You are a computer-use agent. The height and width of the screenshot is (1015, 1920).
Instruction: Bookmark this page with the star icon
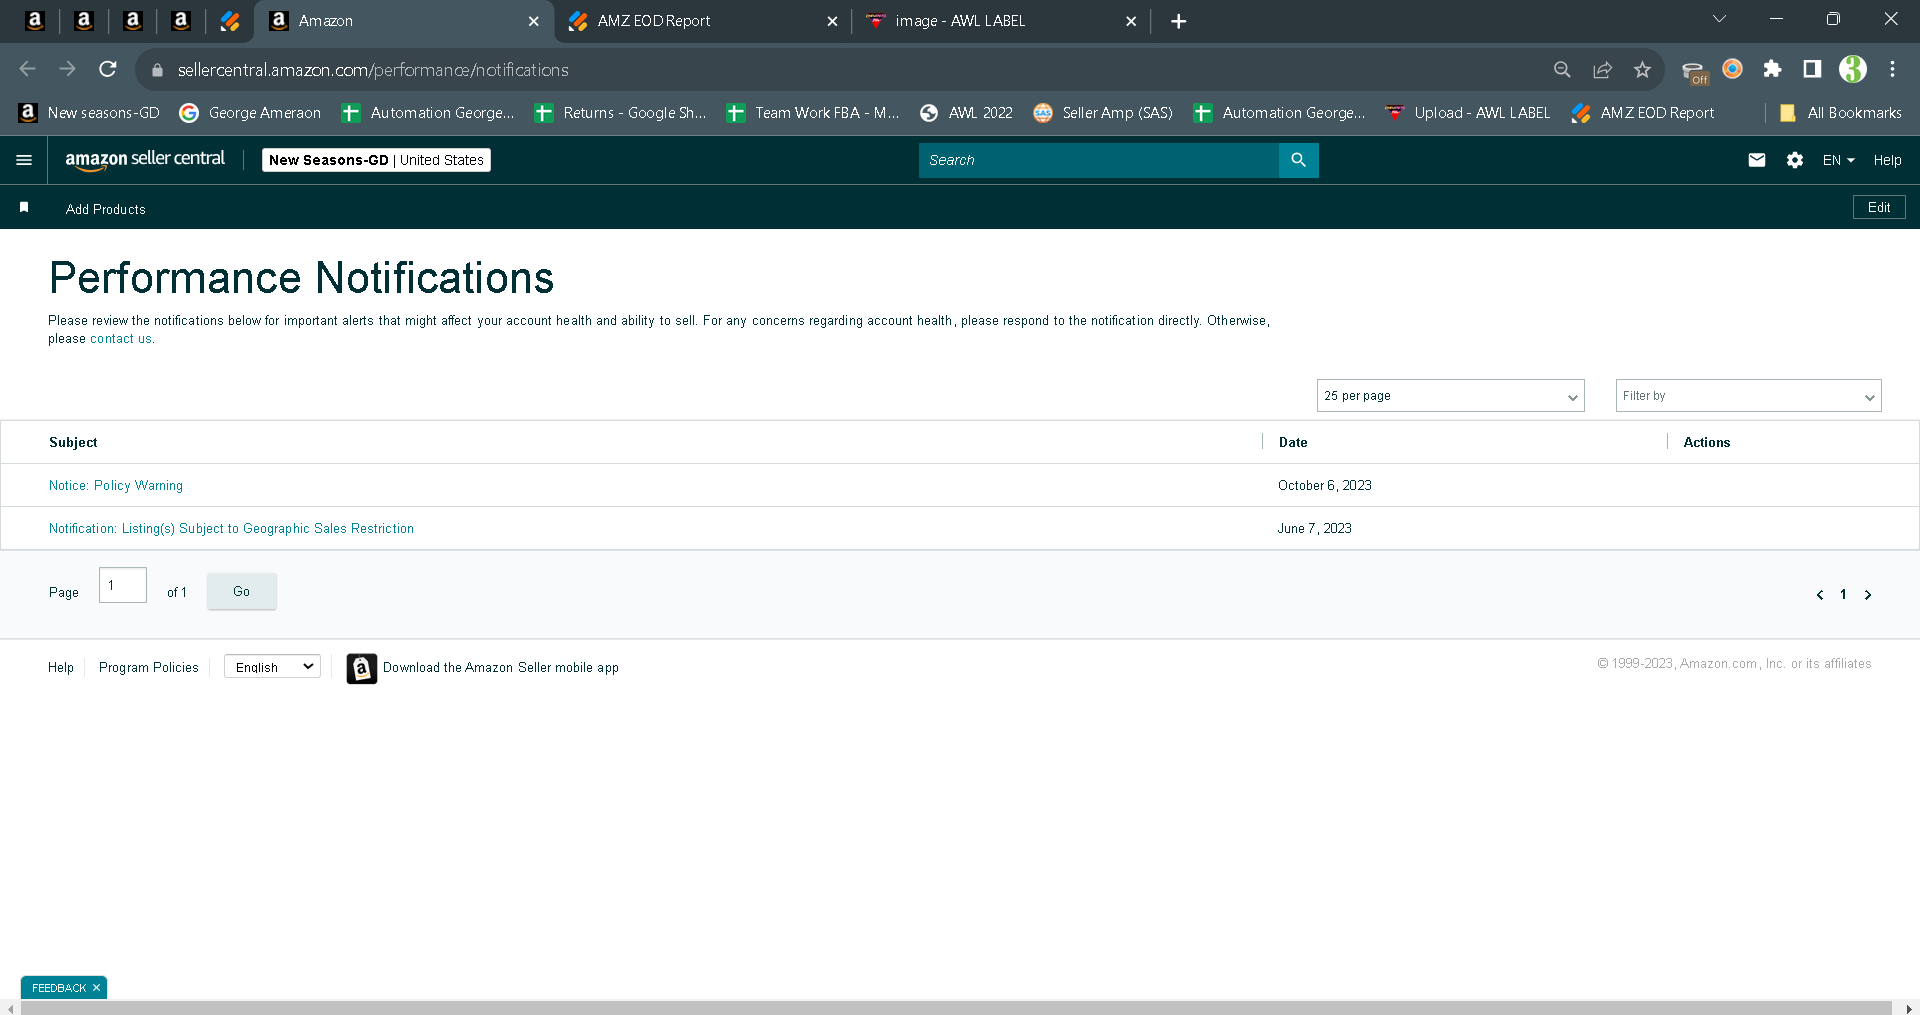pyautogui.click(x=1642, y=69)
